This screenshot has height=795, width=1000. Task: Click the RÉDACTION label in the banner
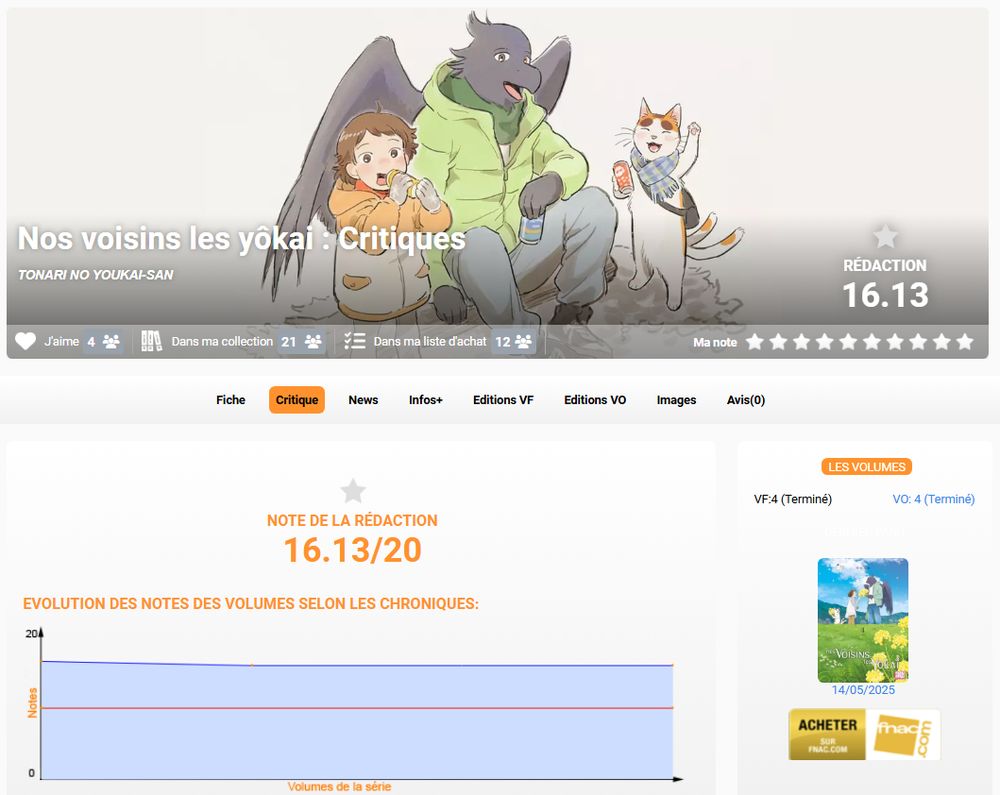[885, 265]
